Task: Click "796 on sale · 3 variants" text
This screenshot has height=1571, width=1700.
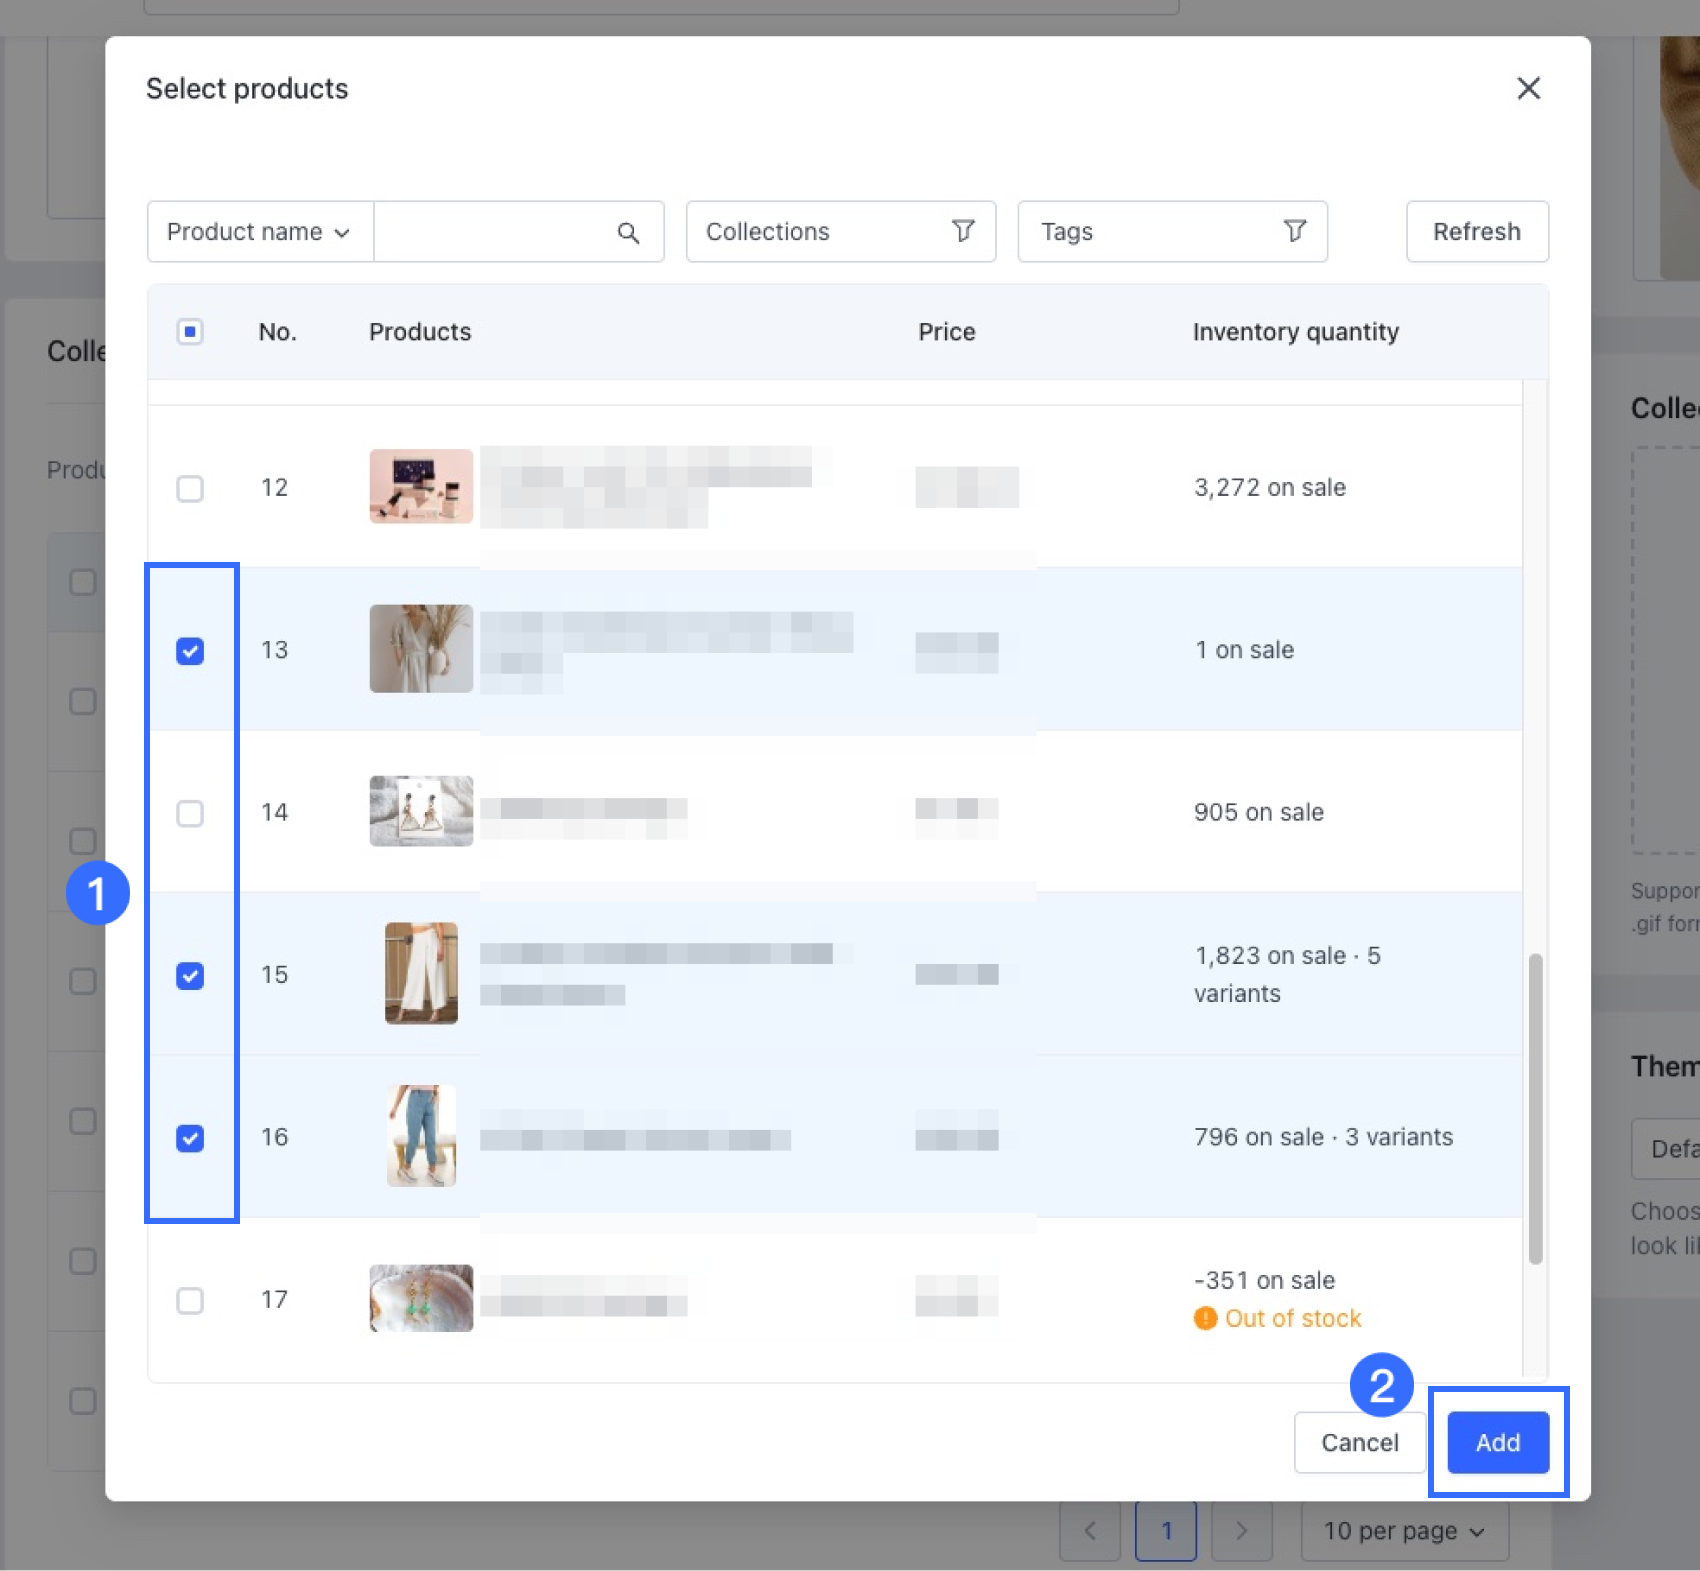Action: point(1323,1137)
